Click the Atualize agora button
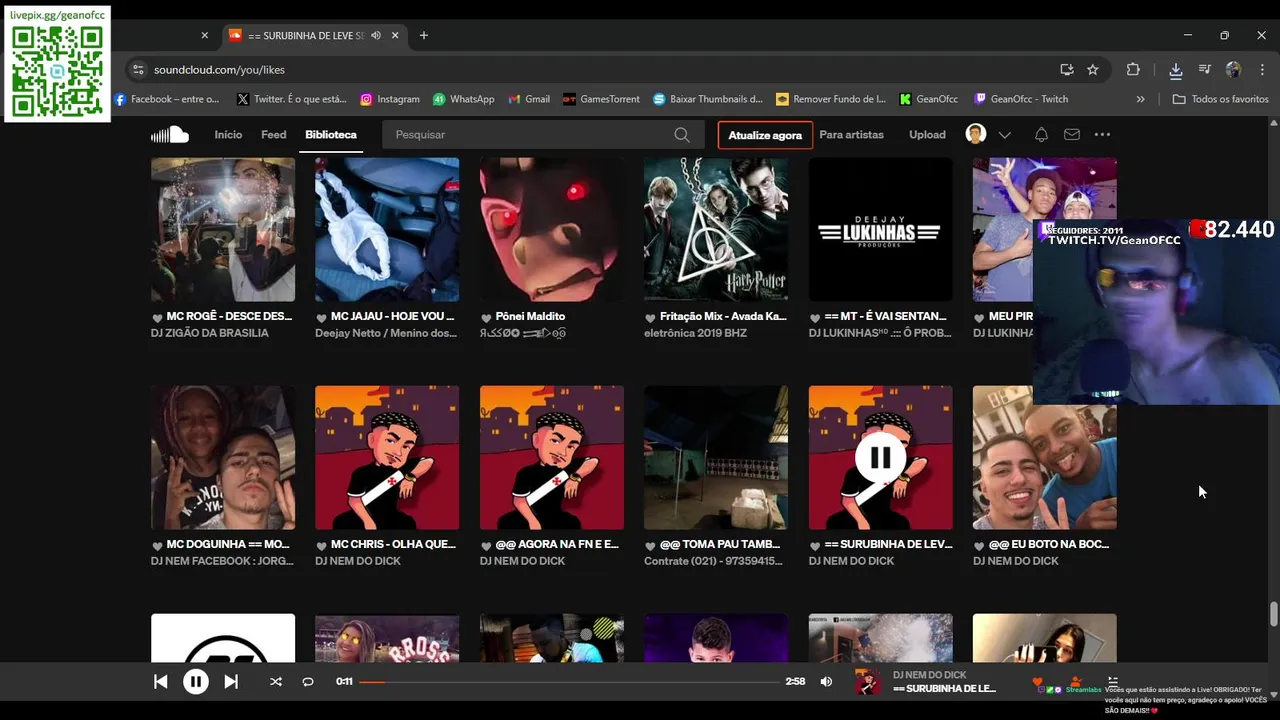The image size is (1280, 720). point(765,135)
